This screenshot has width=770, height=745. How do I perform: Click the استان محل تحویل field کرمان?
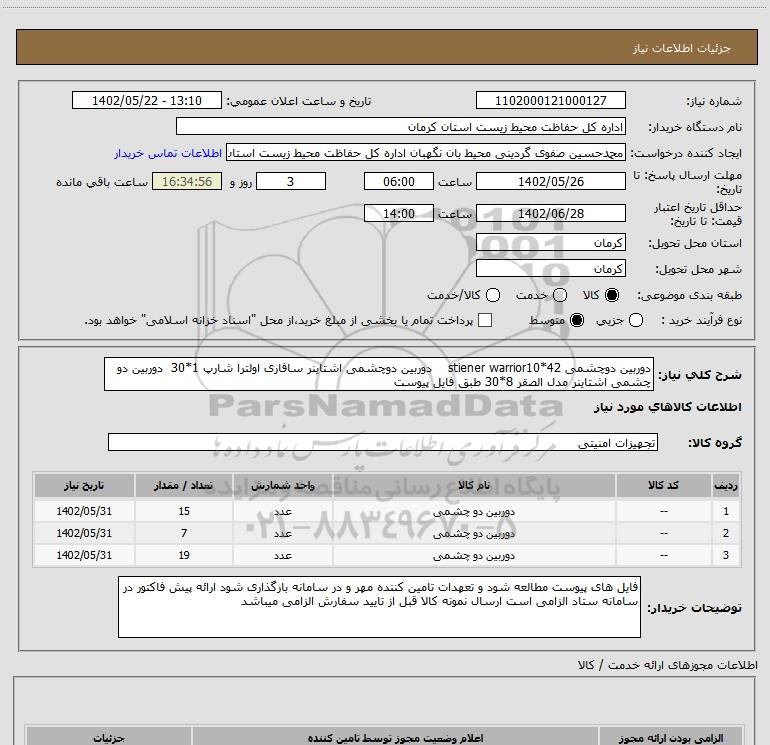point(550,243)
